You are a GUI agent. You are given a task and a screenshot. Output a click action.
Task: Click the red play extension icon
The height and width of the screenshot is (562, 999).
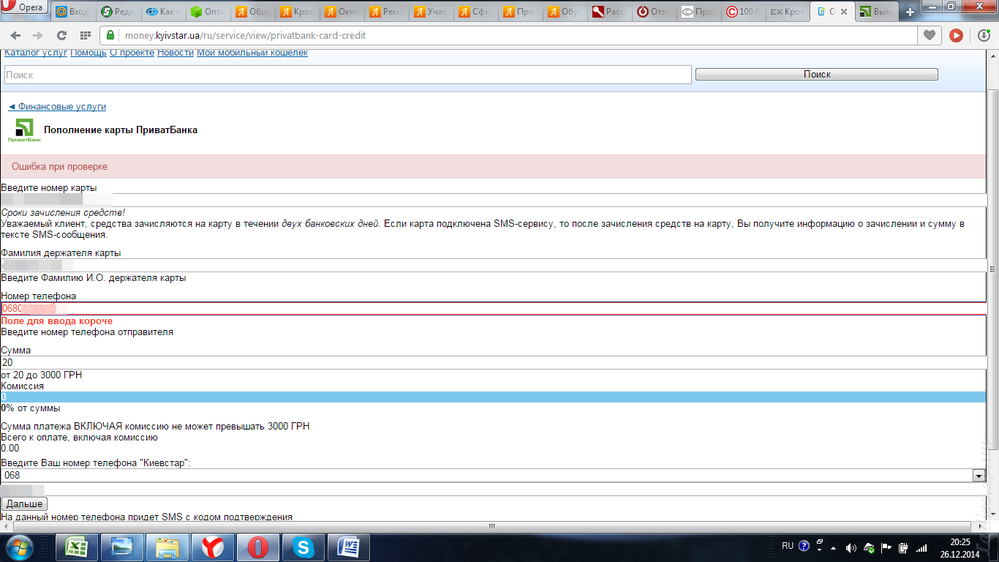click(x=956, y=36)
